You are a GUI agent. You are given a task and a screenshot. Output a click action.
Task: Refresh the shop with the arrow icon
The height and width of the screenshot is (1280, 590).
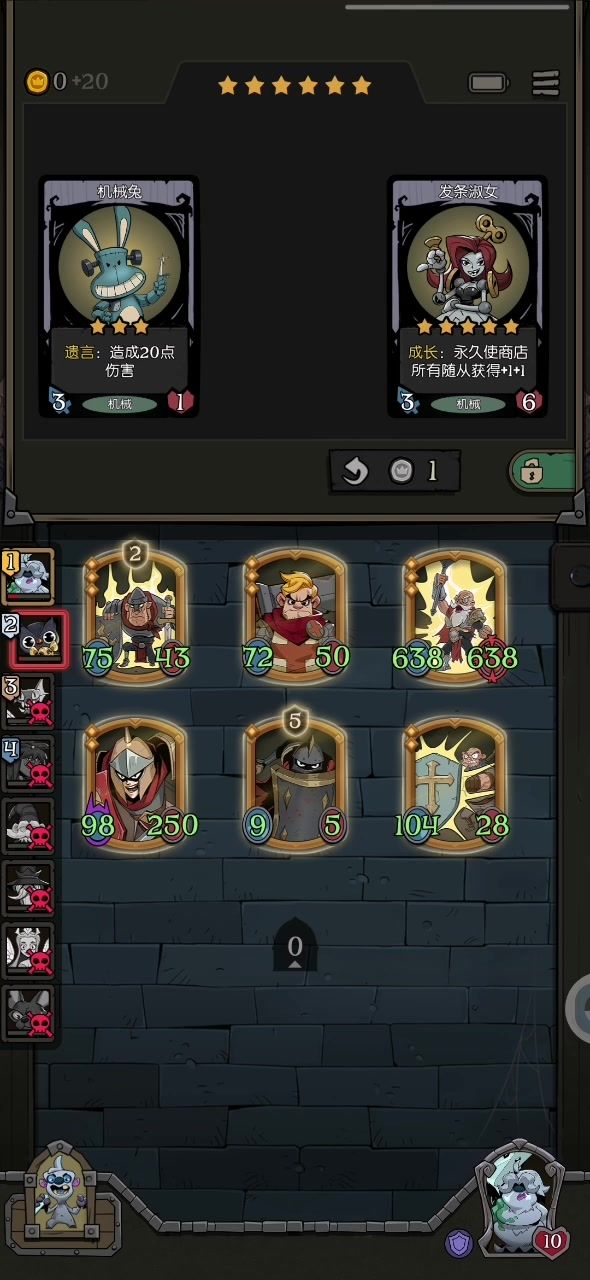(x=355, y=472)
